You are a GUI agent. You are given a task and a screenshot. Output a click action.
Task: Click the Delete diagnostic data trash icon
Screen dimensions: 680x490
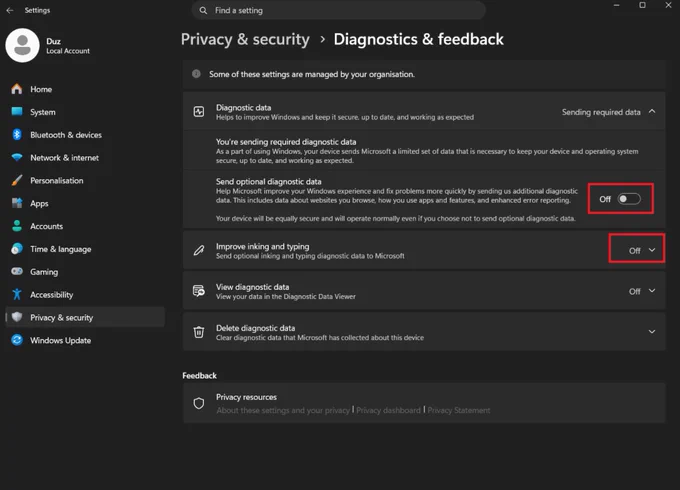pyautogui.click(x=199, y=332)
